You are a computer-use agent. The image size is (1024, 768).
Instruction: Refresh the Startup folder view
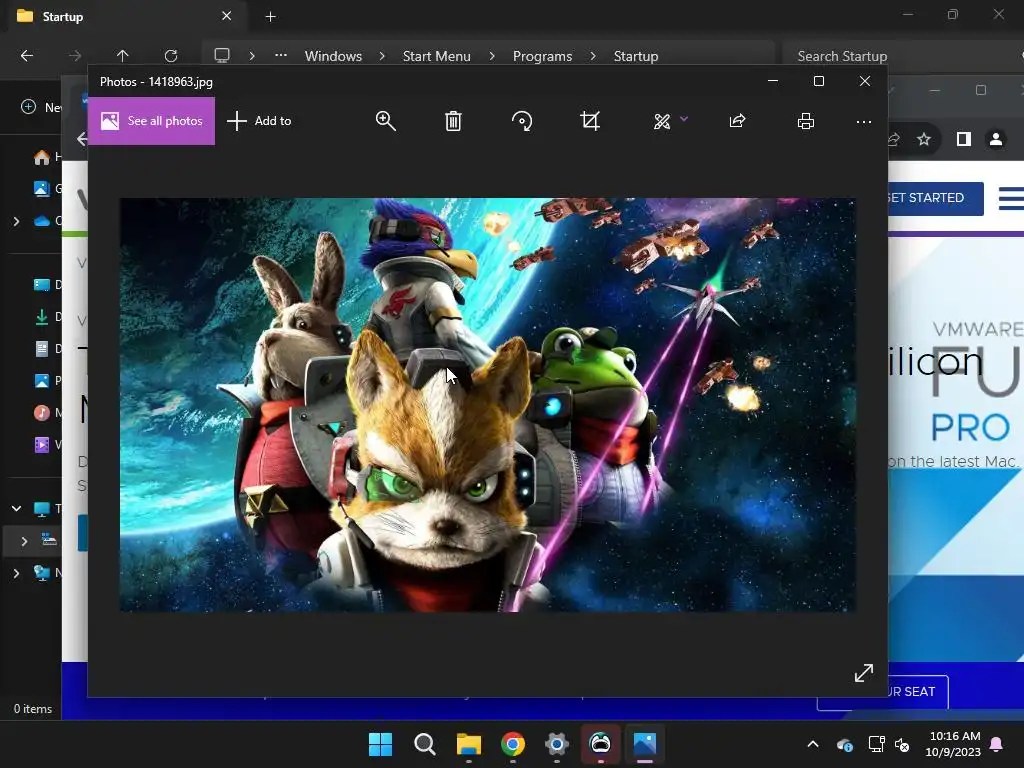coord(171,56)
